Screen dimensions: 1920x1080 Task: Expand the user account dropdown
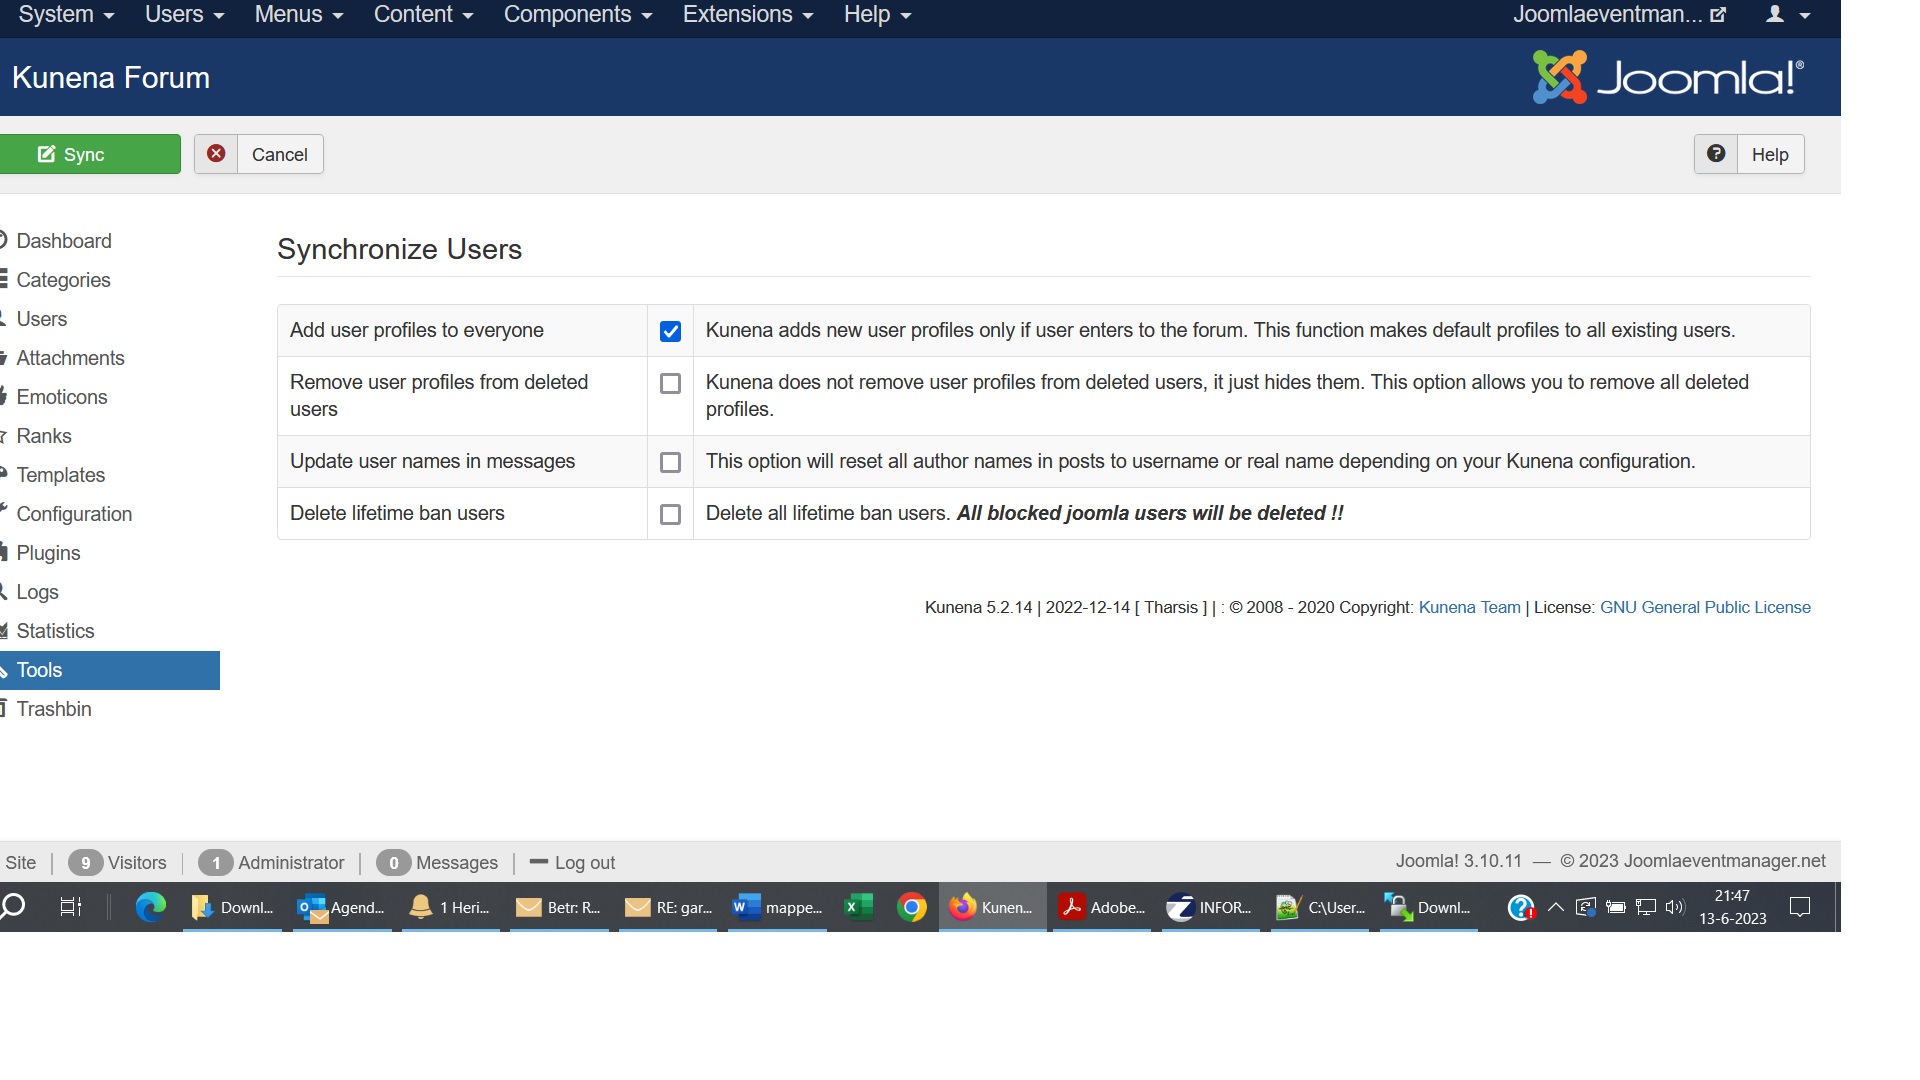[x=1787, y=15]
